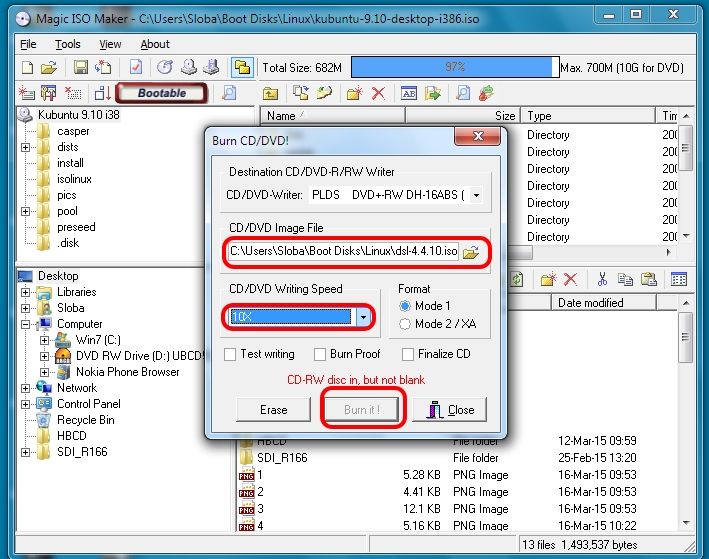Collapse the Computer node
The width and height of the screenshot is (709, 559).
click(25, 324)
